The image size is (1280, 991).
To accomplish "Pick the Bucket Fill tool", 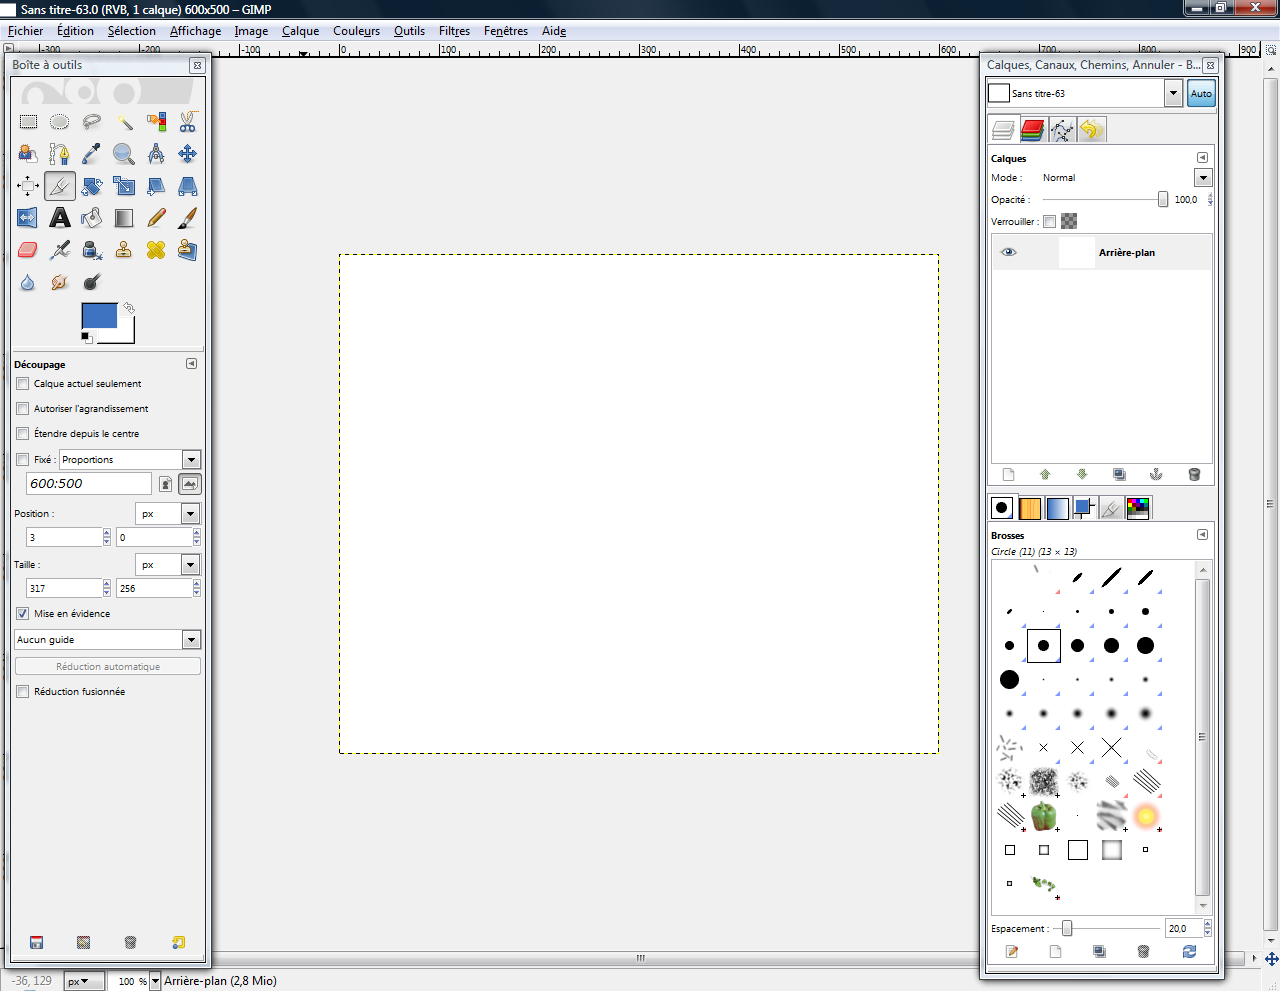I will [x=92, y=218].
